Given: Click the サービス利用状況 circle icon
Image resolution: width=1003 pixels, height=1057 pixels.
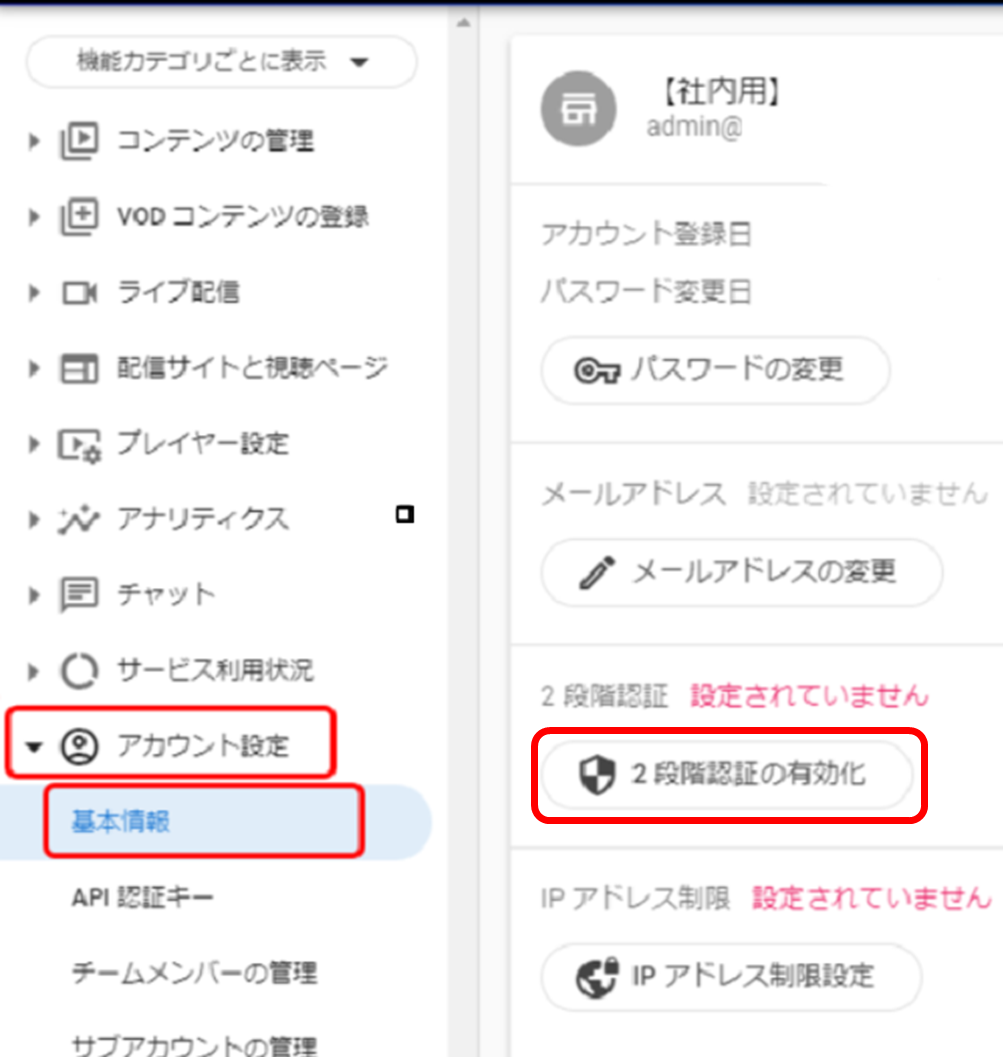Looking at the screenshot, I should 80,670.
